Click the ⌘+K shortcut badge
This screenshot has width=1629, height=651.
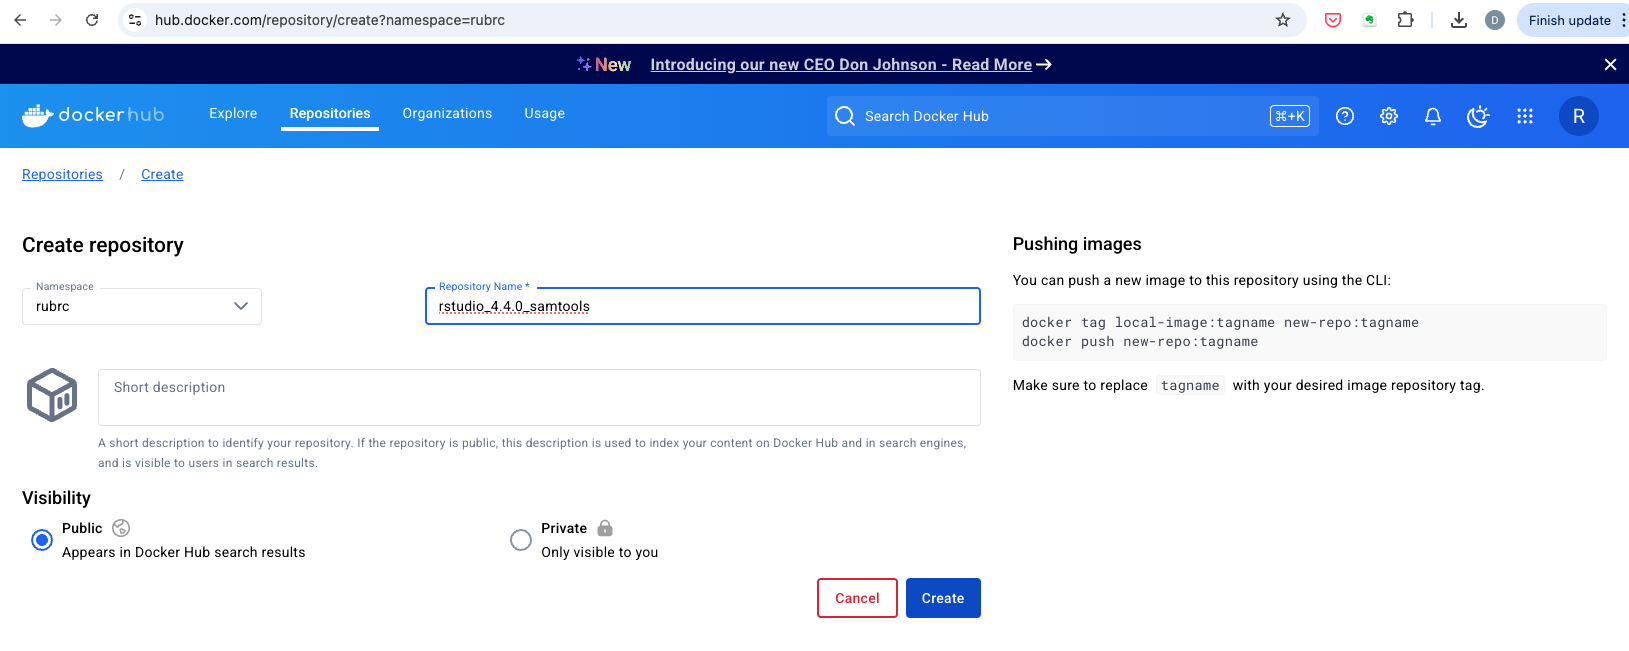click(x=1290, y=116)
